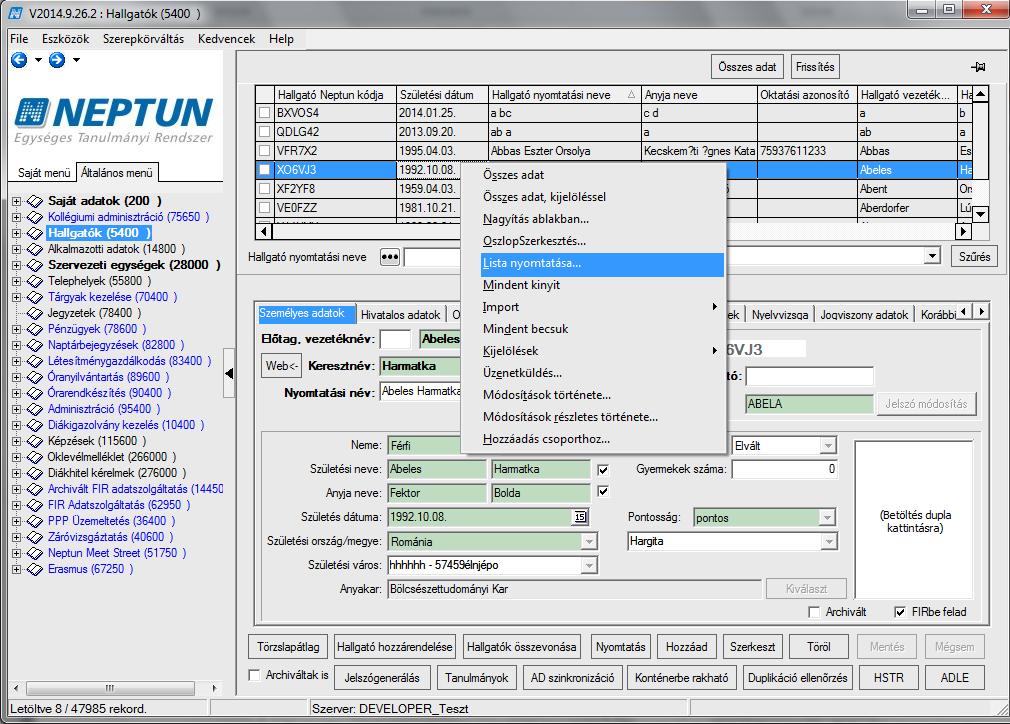Switch to the Saját menü tab
The height and width of the screenshot is (724, 1010).
[44, 173]
